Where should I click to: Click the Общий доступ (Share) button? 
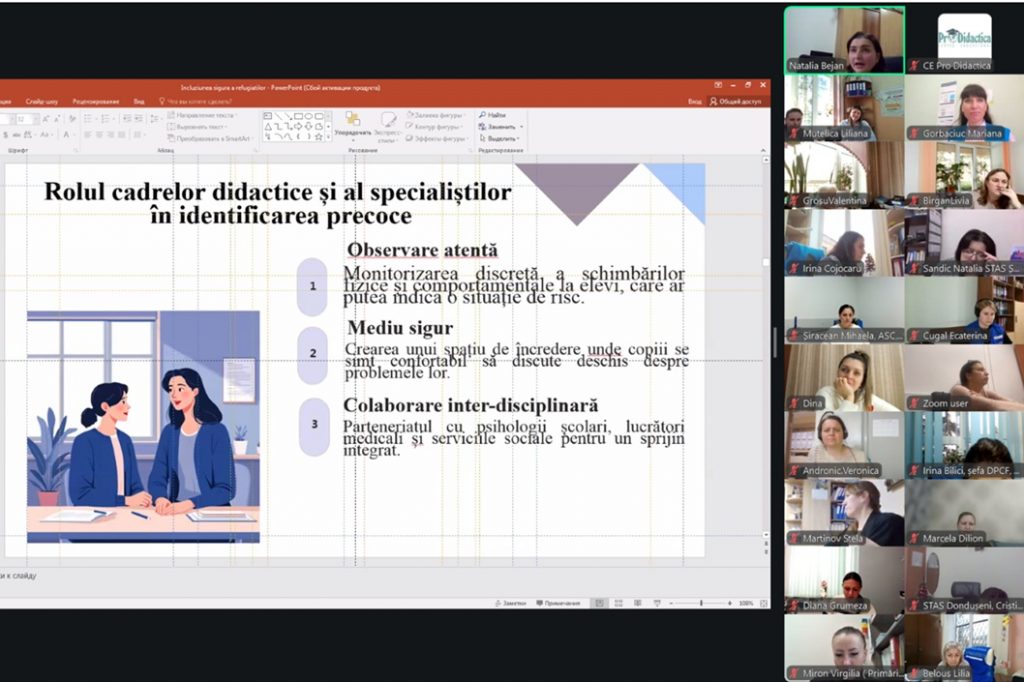click(x=736, y=101)
